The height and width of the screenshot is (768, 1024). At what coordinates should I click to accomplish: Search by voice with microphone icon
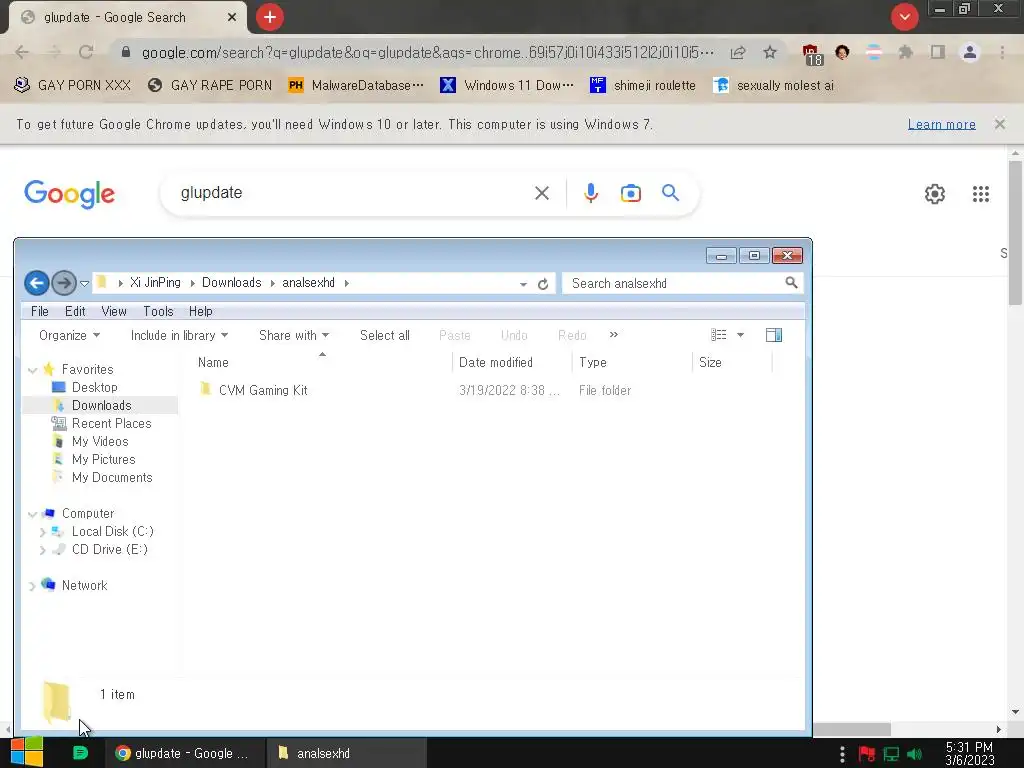[590, 193]
